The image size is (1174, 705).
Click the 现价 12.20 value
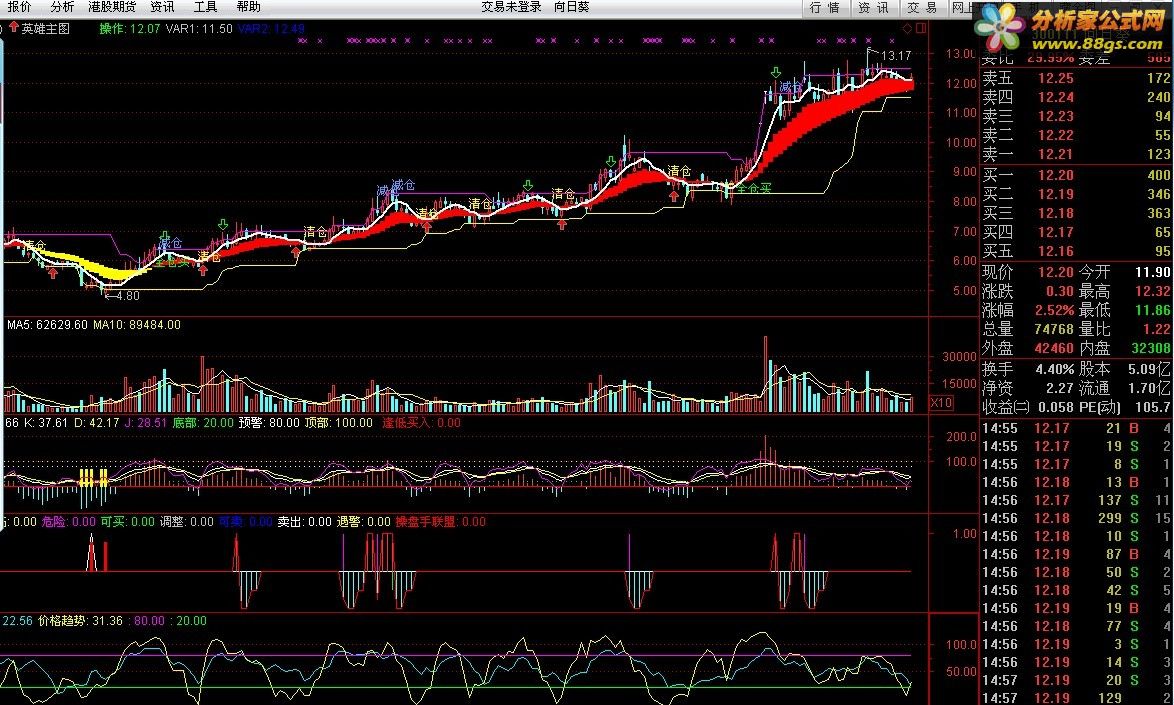(1056, 272)
